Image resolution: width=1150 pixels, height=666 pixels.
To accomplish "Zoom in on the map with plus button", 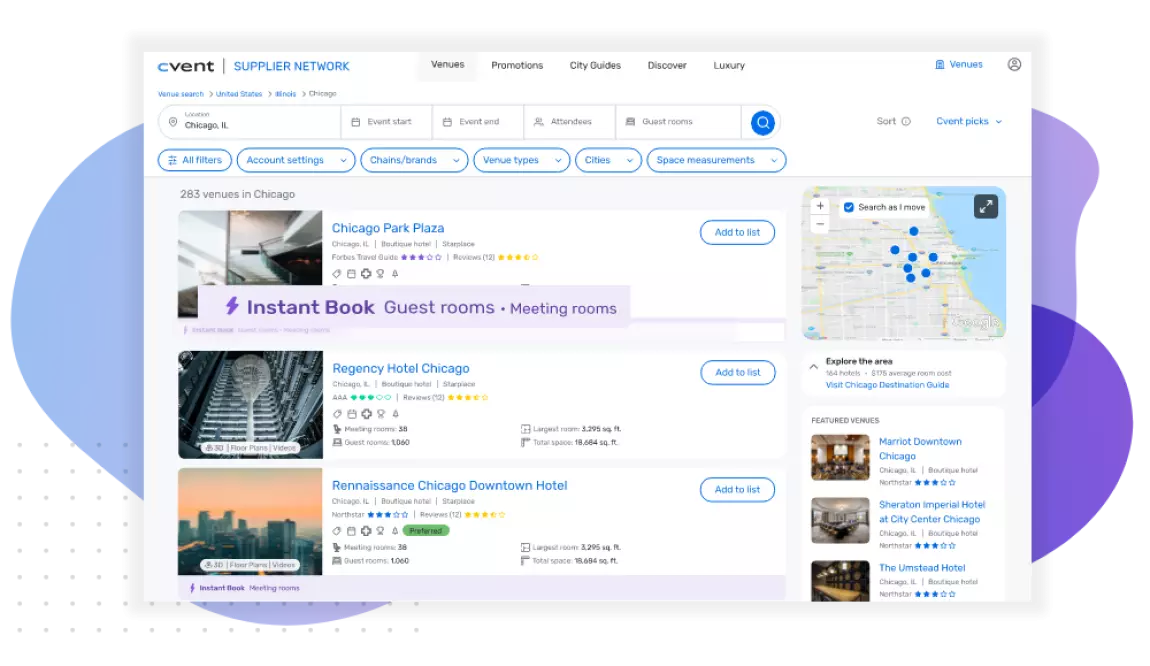I will (x=820, y=206).
